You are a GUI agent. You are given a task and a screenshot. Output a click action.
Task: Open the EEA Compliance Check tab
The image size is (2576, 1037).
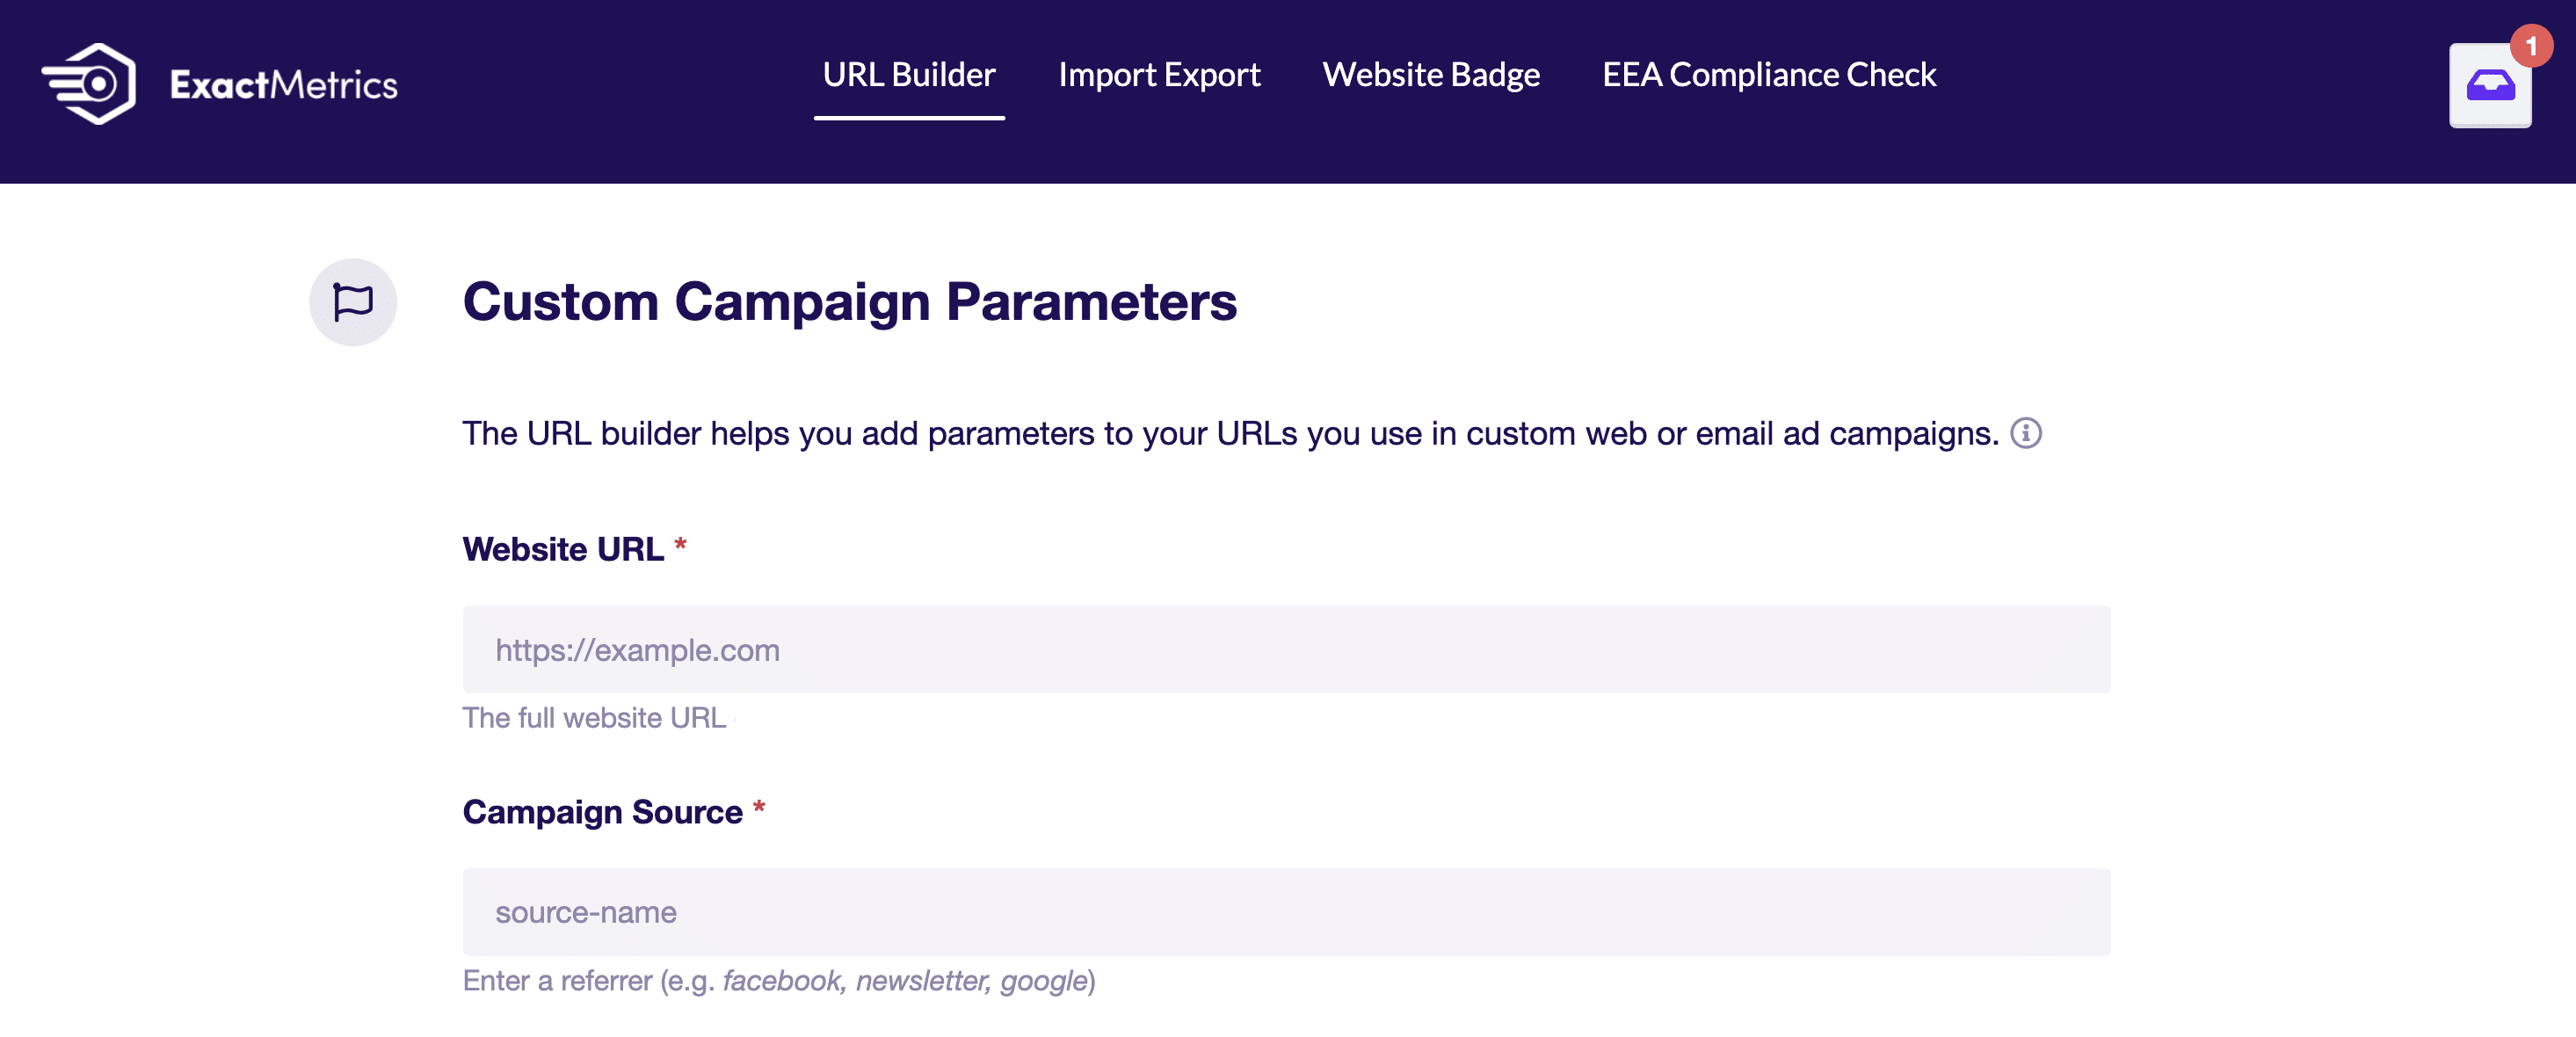[x=1769, y=75]
